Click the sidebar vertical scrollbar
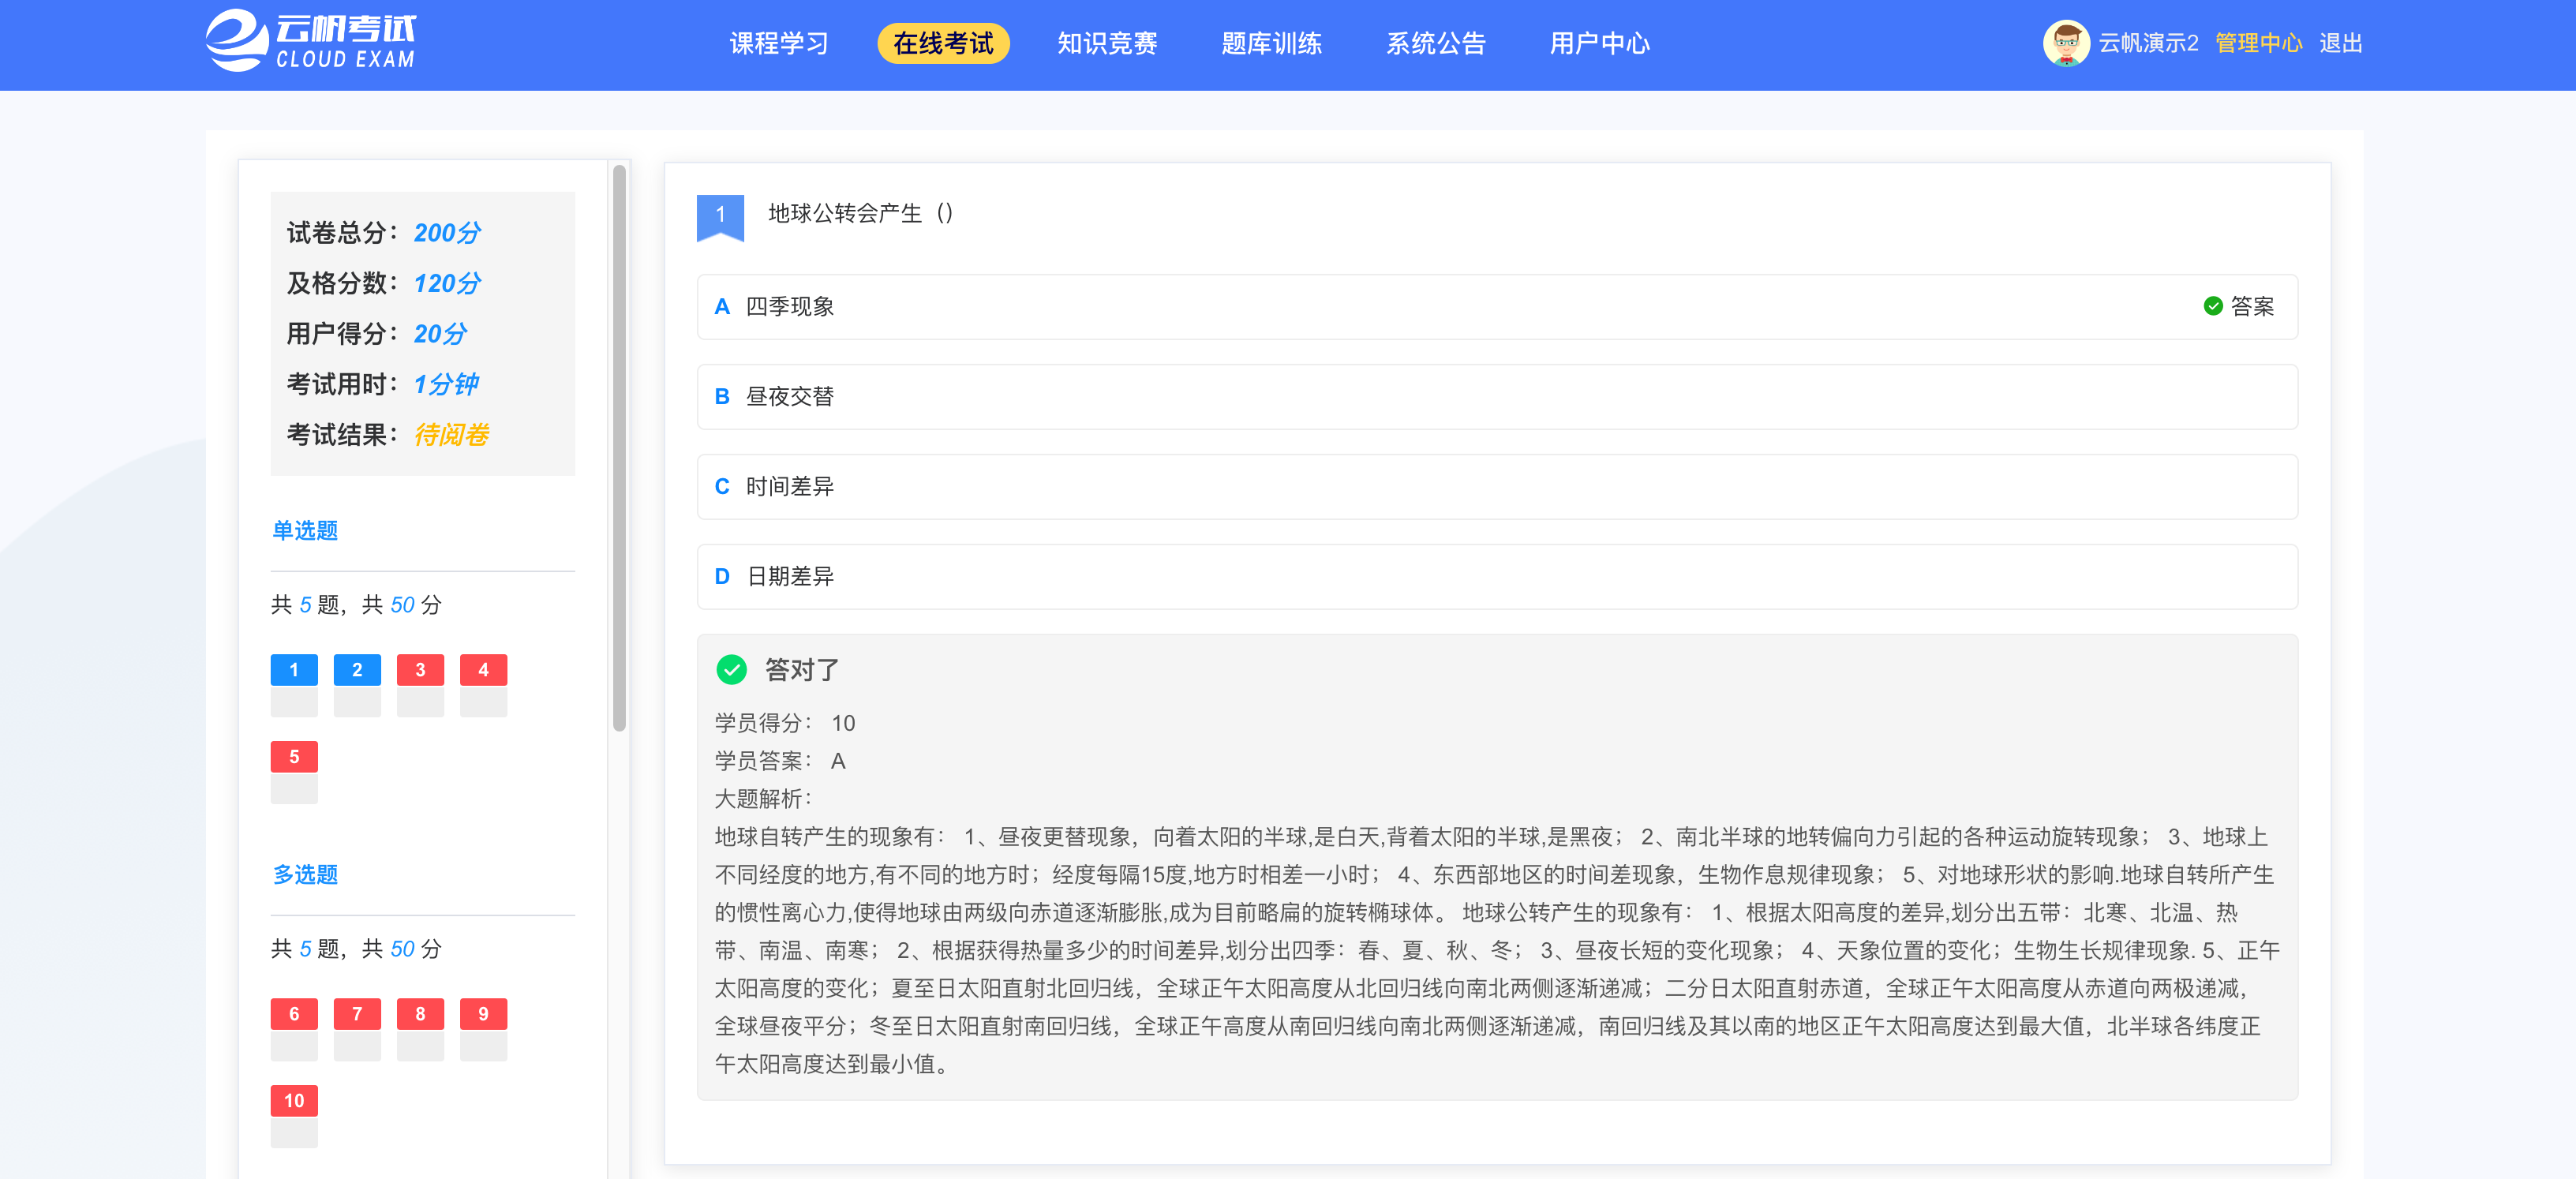2576x1179 pixels. click(x=619, y=448)
